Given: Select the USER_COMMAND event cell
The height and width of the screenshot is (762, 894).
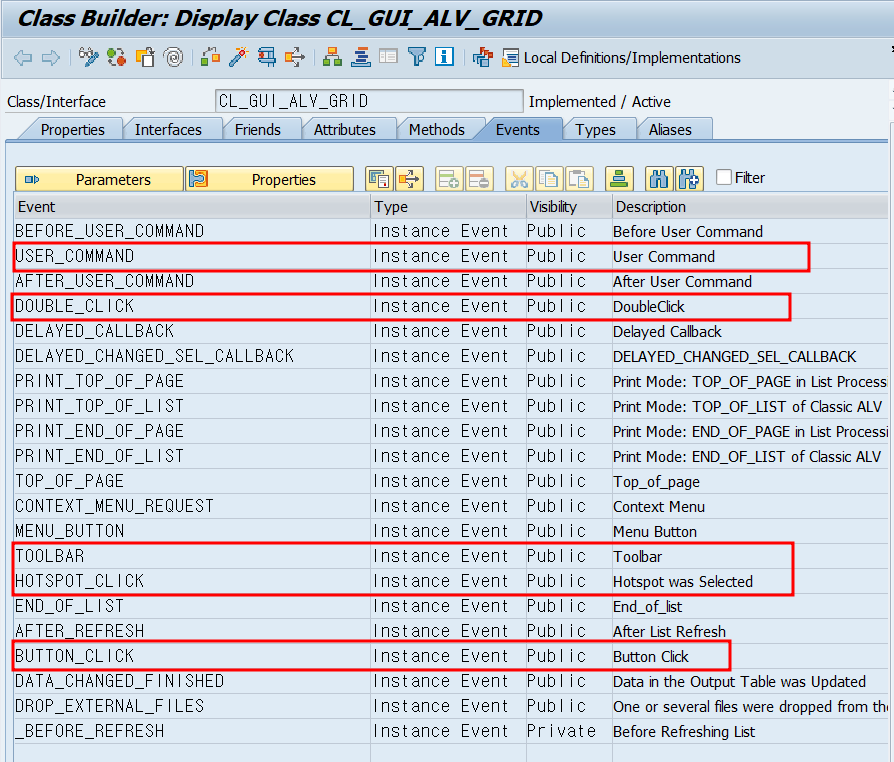Looking at the screenshot, I should (192, 256).
